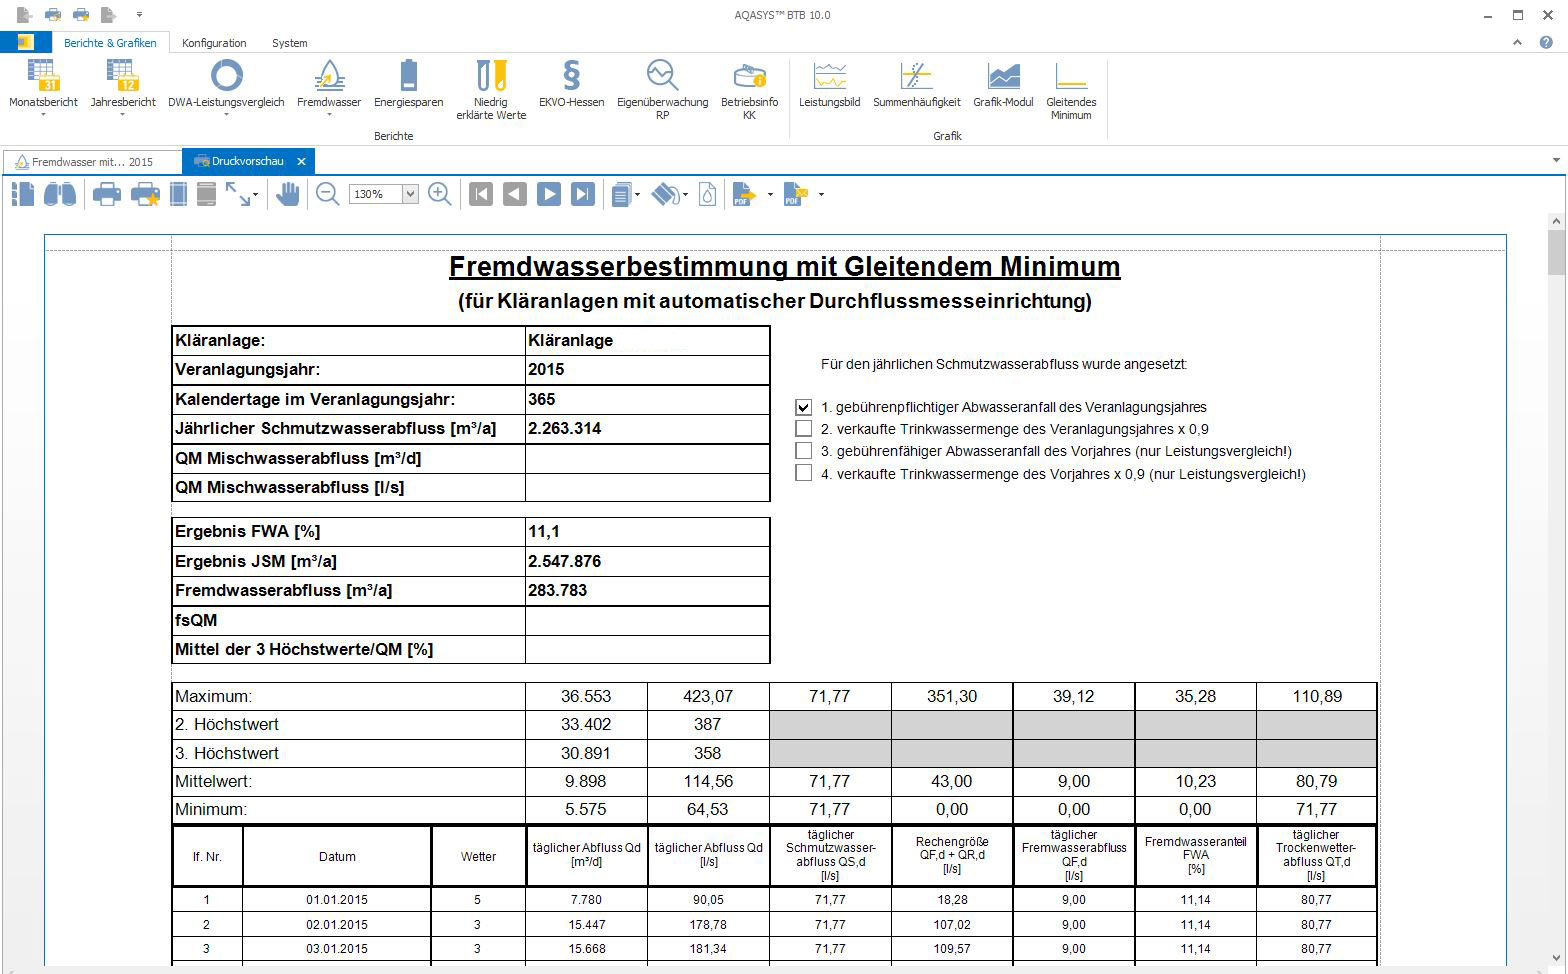Open Eigenüberwachung RP report

[662, 90]
